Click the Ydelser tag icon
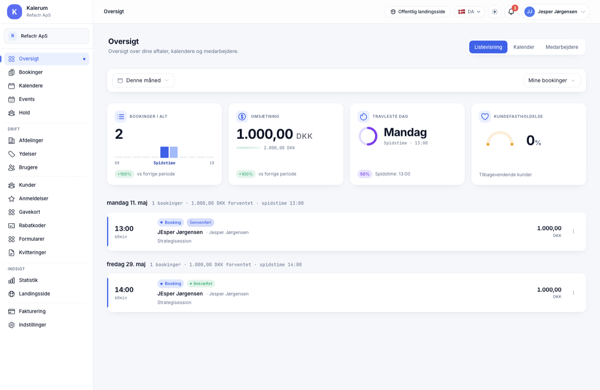 [x=11, y=154]
